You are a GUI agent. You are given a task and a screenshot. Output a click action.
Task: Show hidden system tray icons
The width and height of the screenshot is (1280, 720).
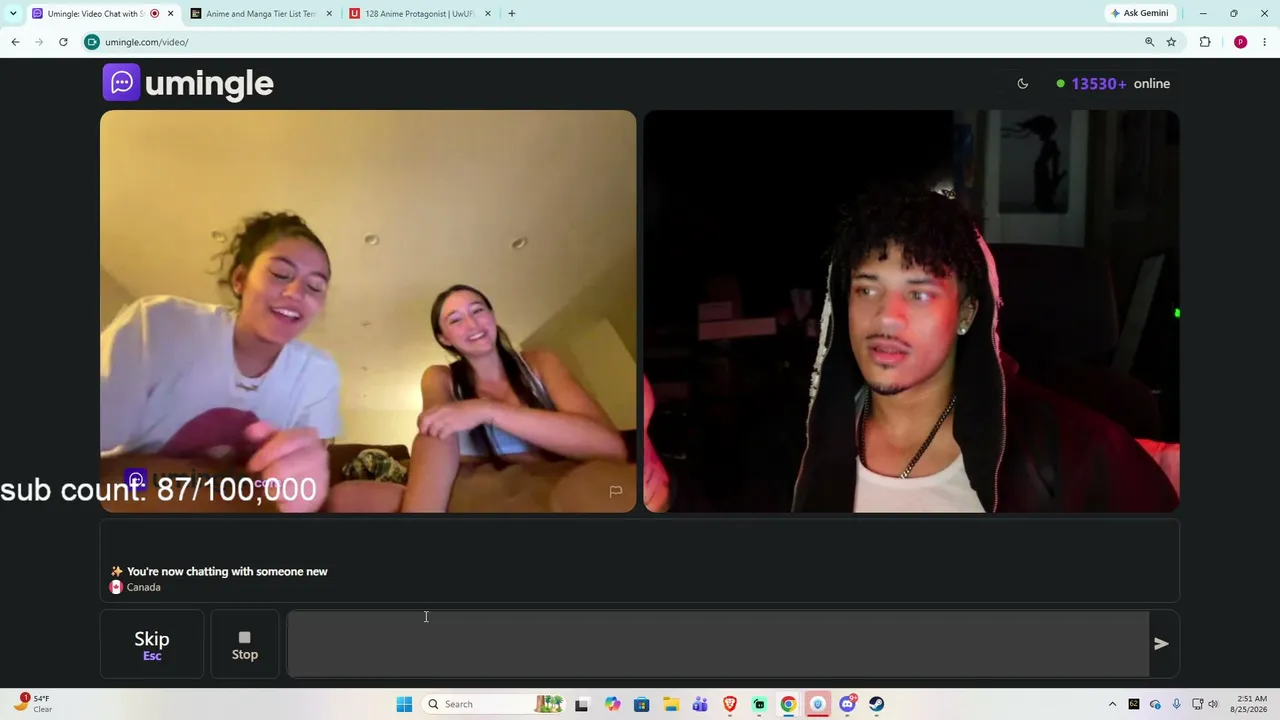(x=1112, y=704)
